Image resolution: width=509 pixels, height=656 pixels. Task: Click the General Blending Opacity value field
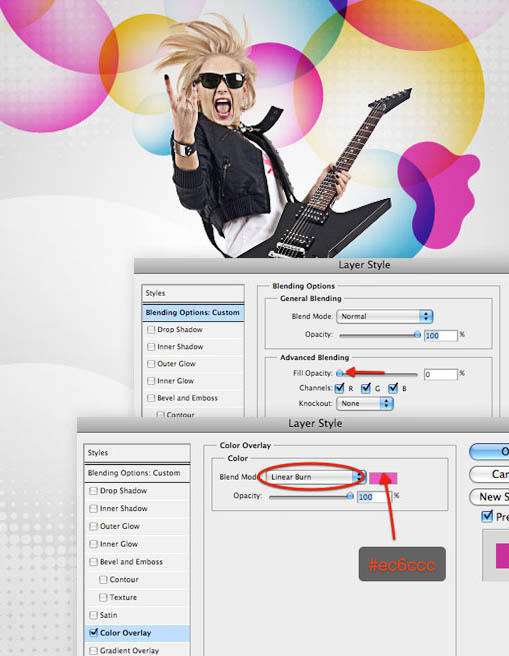[441, 336]
